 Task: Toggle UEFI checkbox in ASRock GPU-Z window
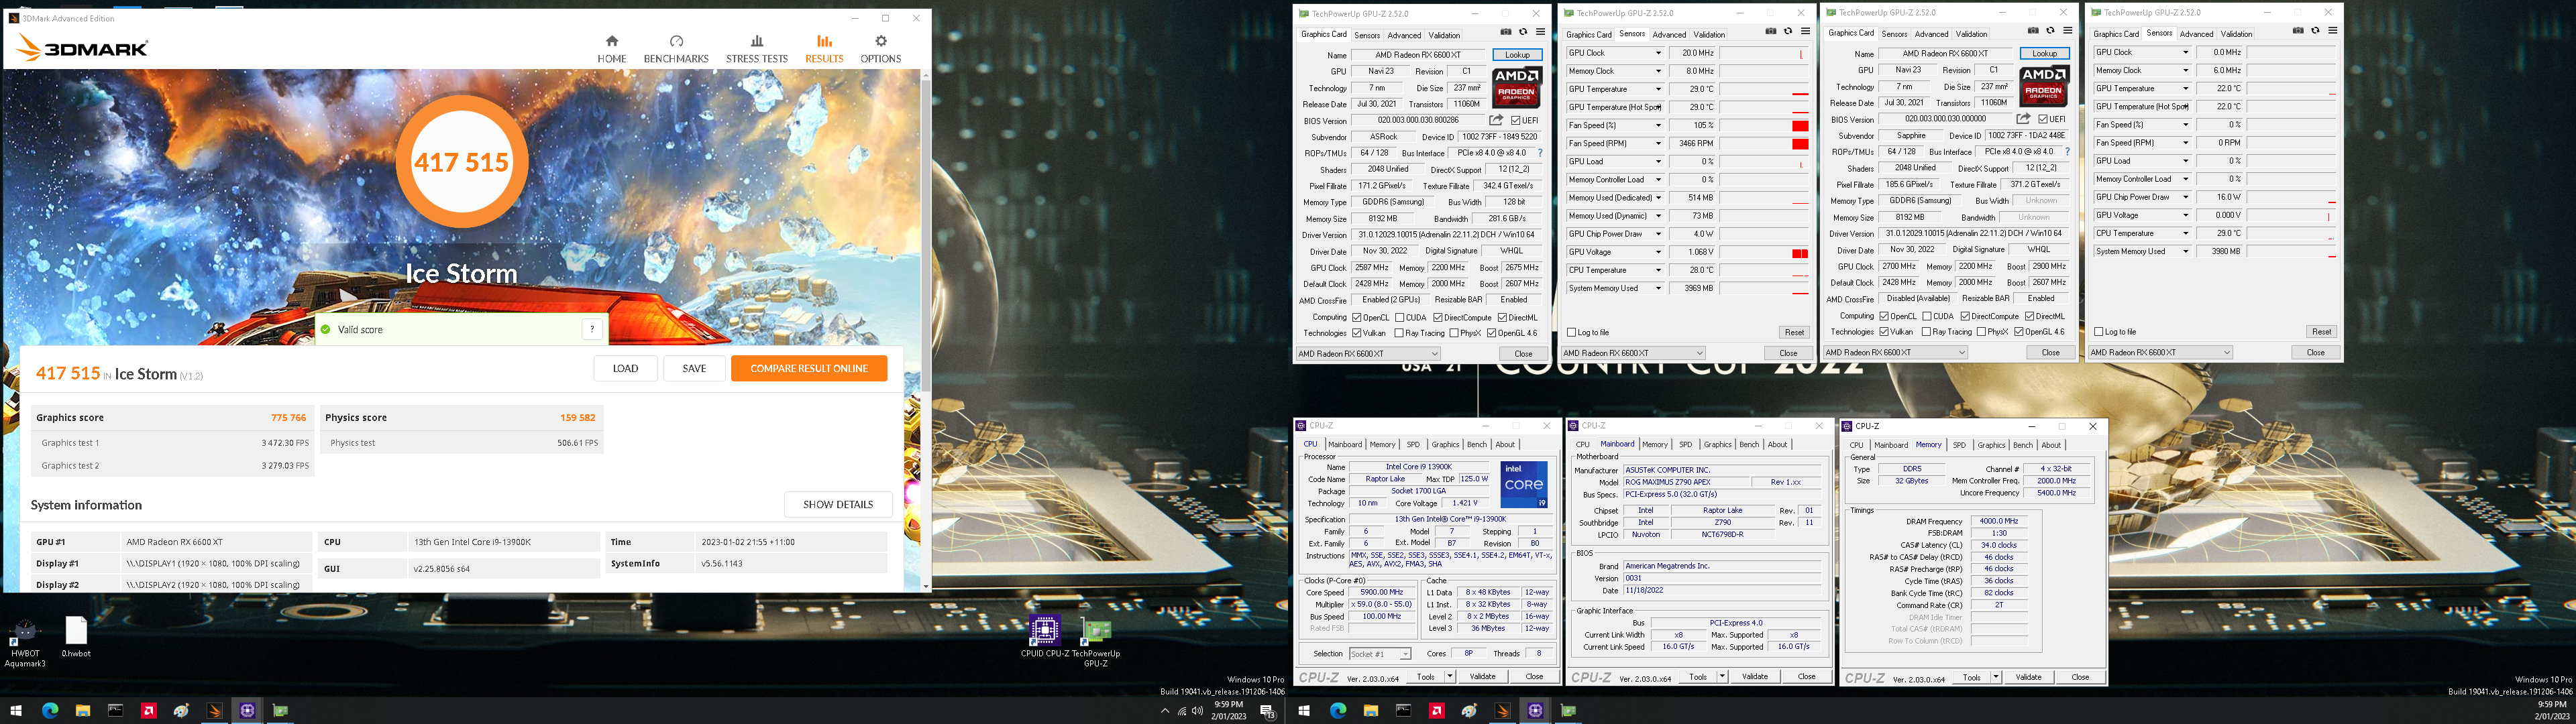(1516, 120)
